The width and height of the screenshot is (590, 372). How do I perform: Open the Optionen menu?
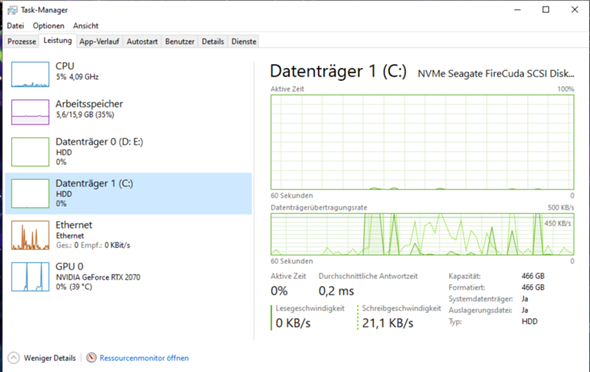[49, 26]
